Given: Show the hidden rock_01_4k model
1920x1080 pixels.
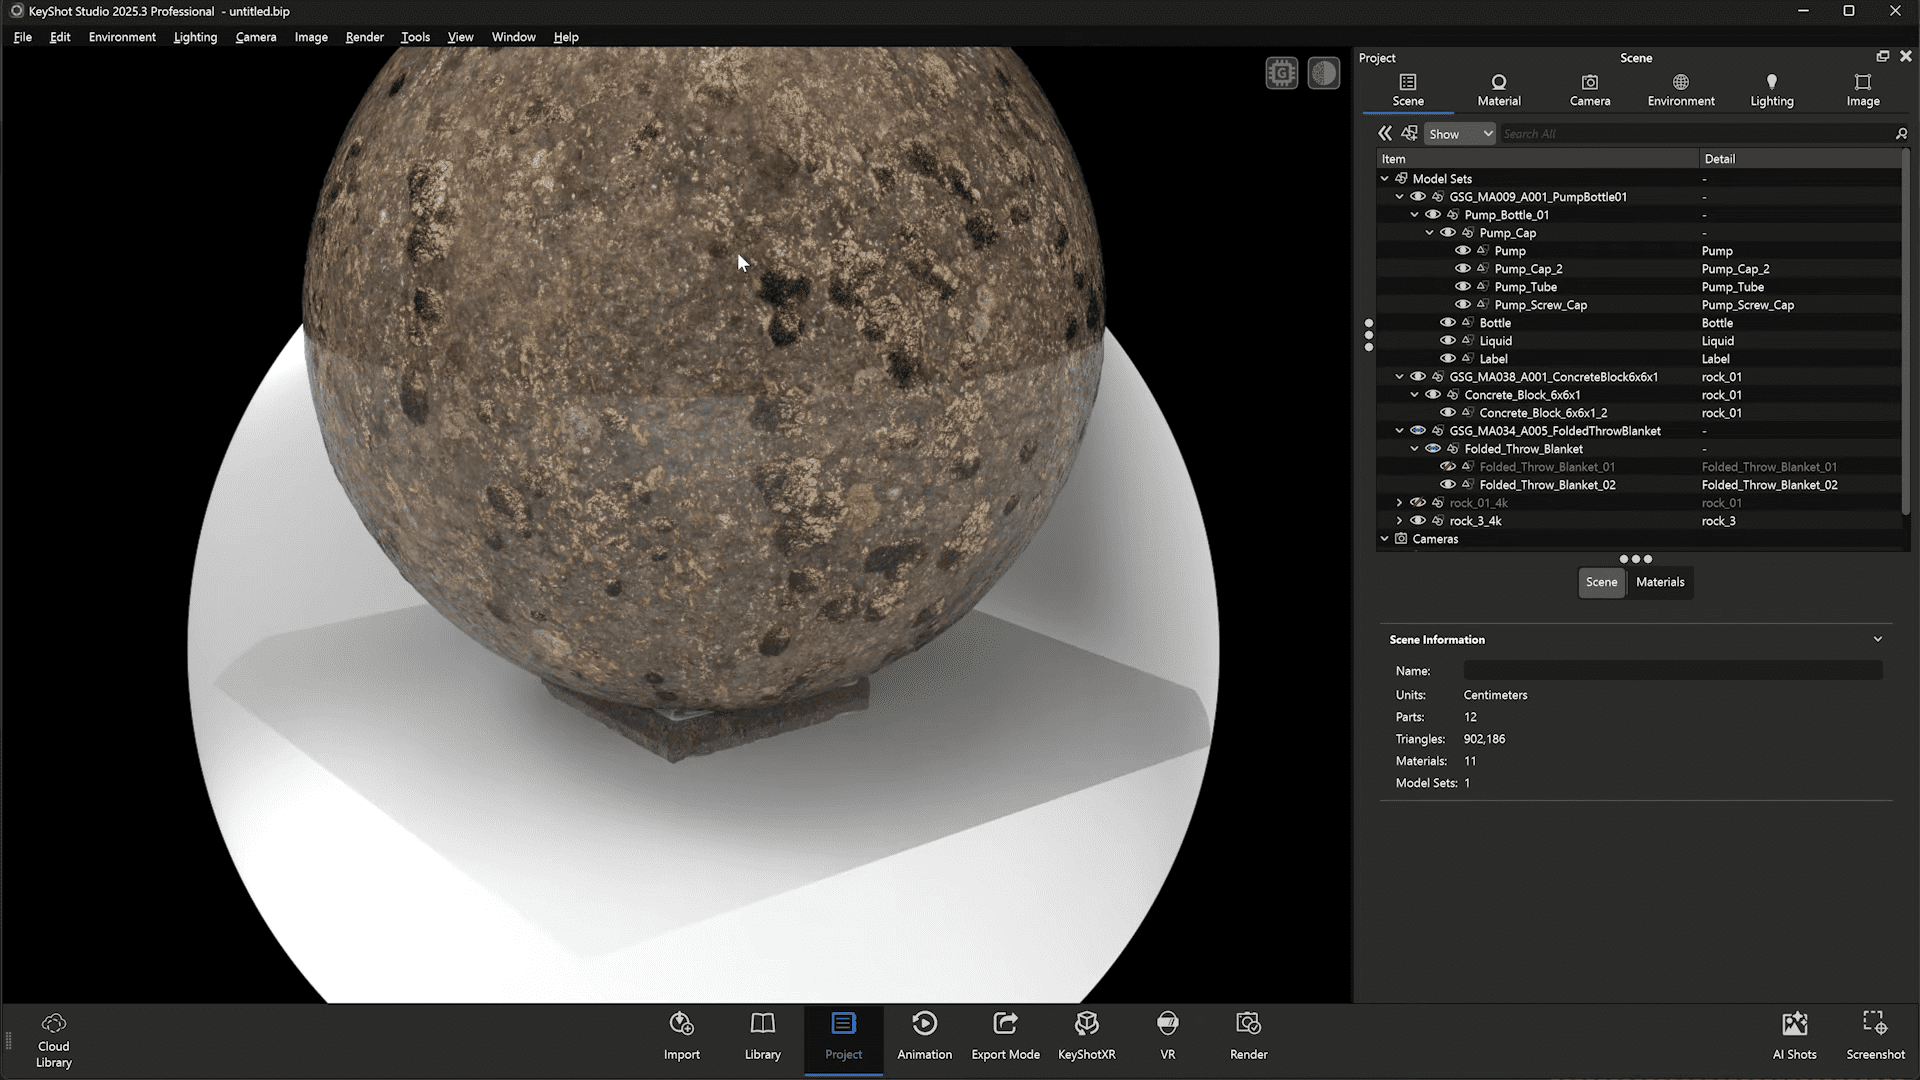Looking at the screenshot, I should tap(1418, 503).
